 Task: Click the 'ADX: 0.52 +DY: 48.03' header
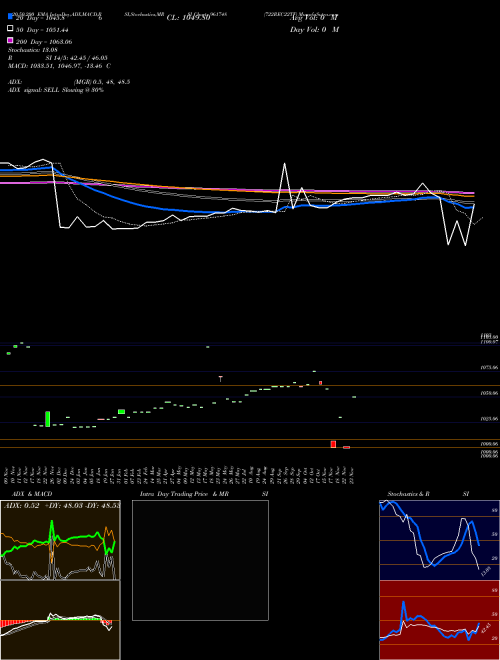(x=62, y=505)
